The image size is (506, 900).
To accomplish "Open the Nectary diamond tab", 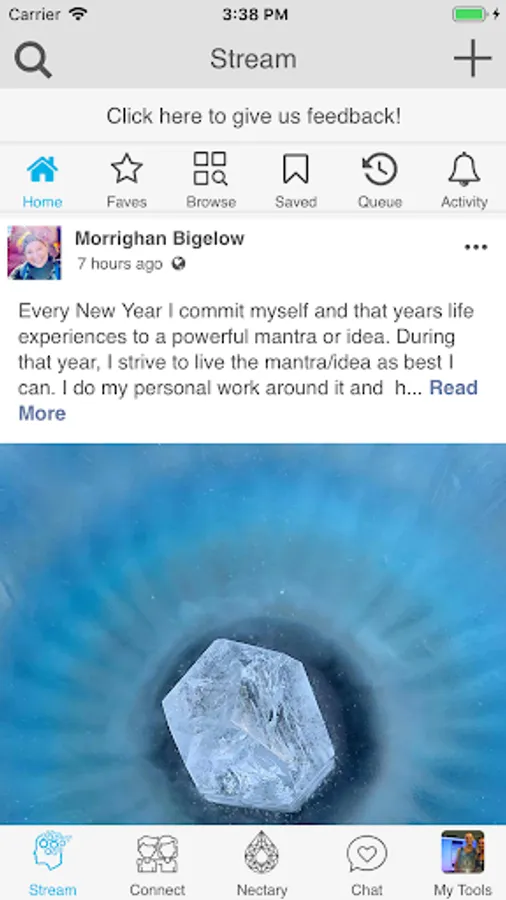I will tap(262, 863).
